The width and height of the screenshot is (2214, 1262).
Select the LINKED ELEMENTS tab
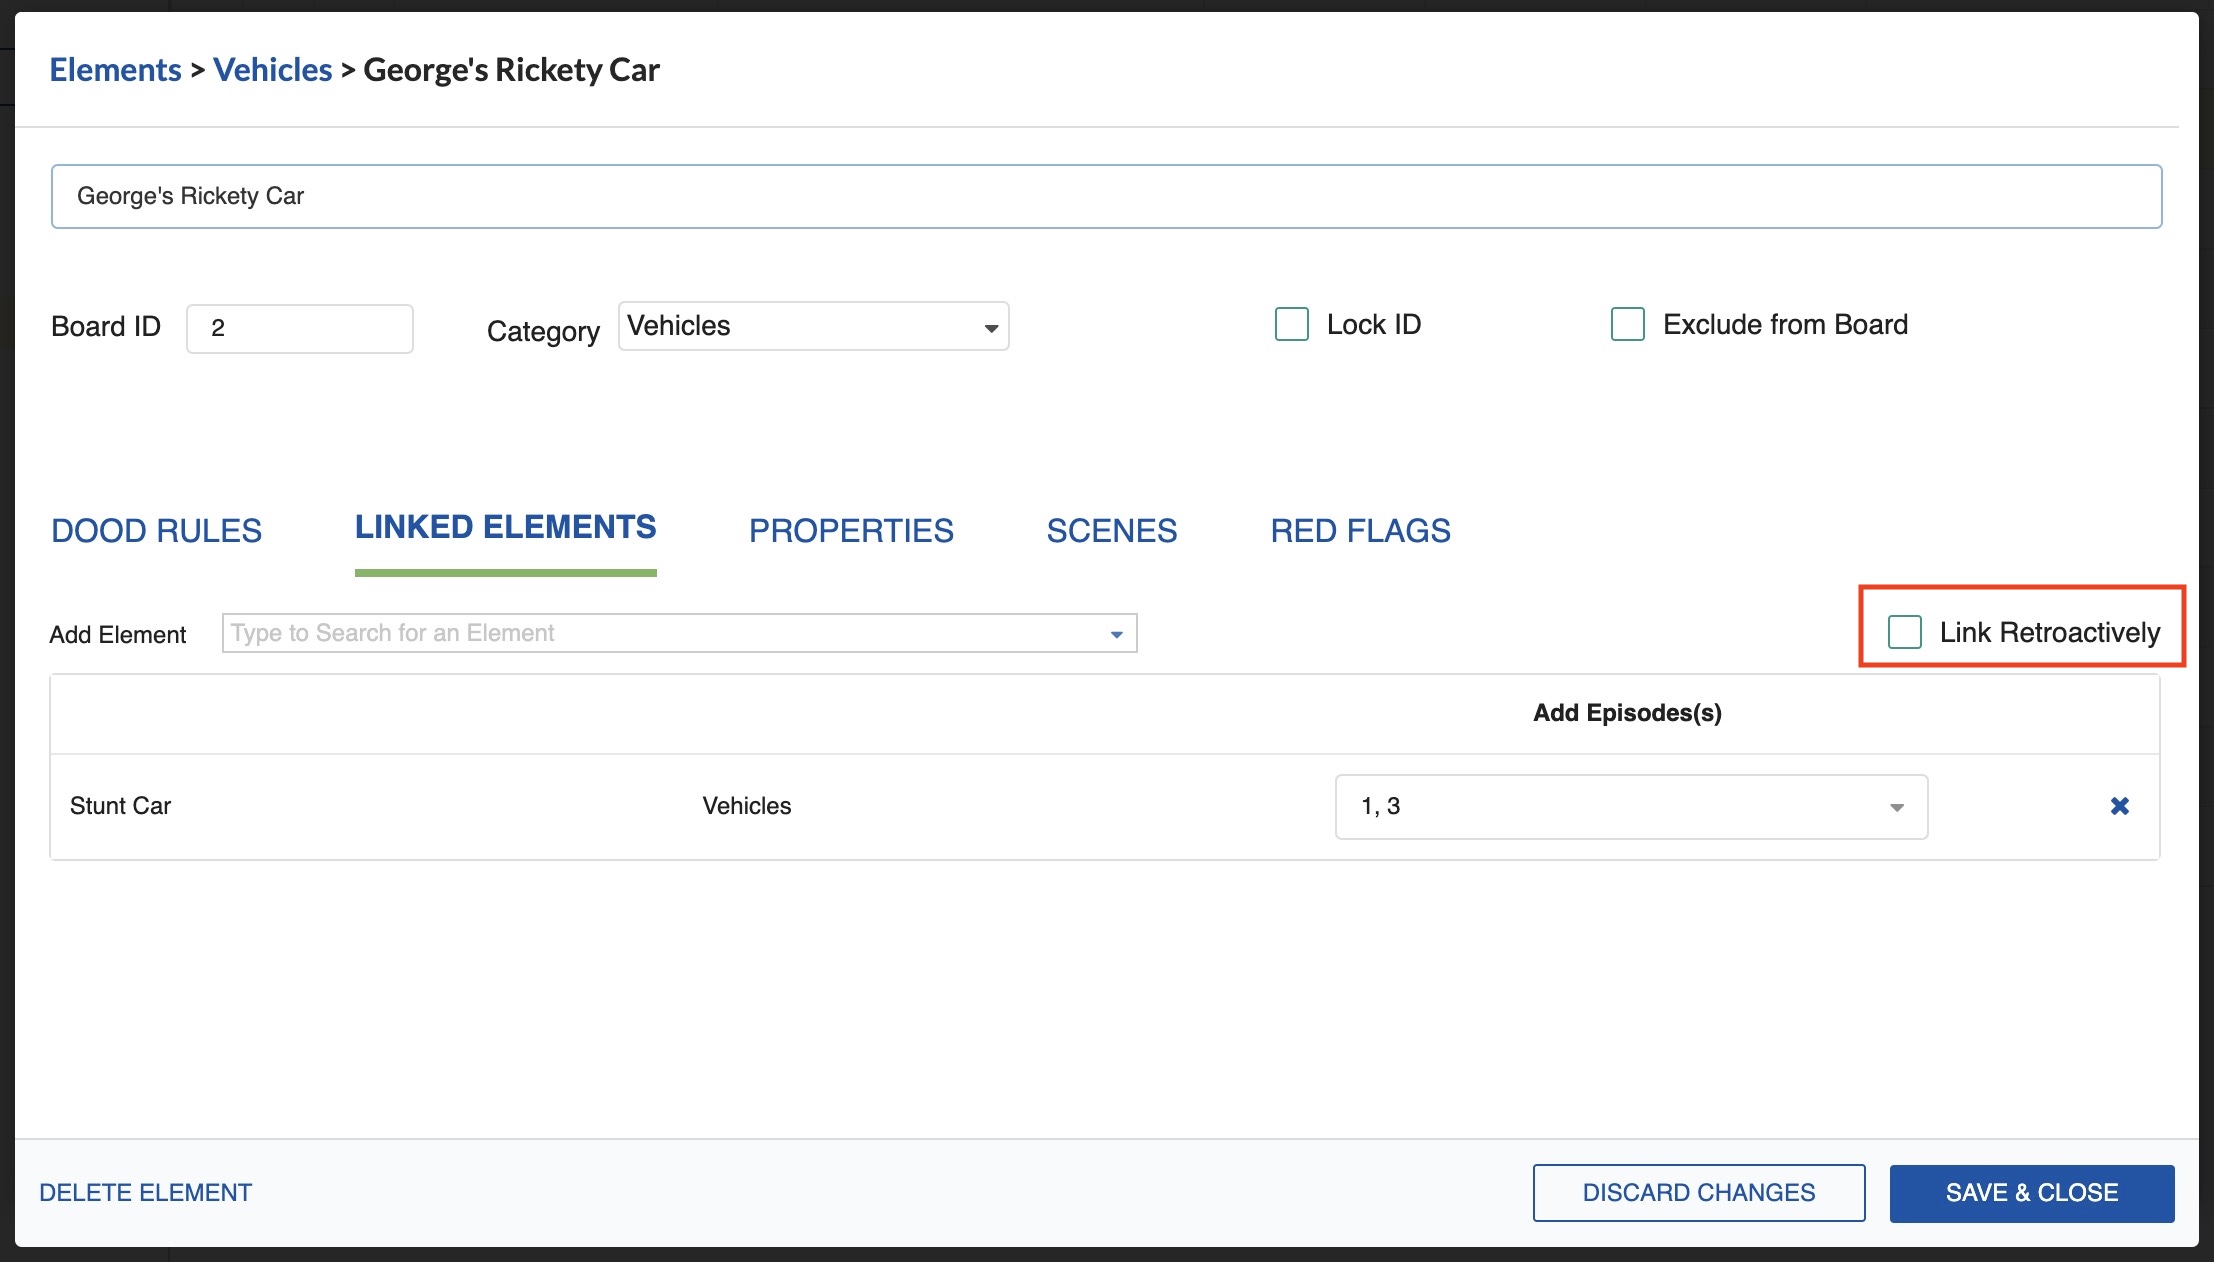(505, 528)
